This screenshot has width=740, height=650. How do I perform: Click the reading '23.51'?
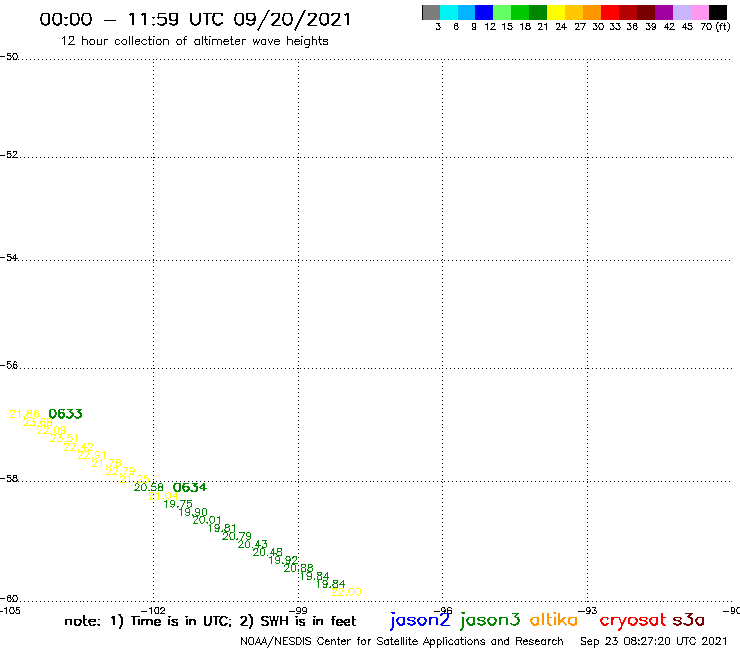[64, 439]
